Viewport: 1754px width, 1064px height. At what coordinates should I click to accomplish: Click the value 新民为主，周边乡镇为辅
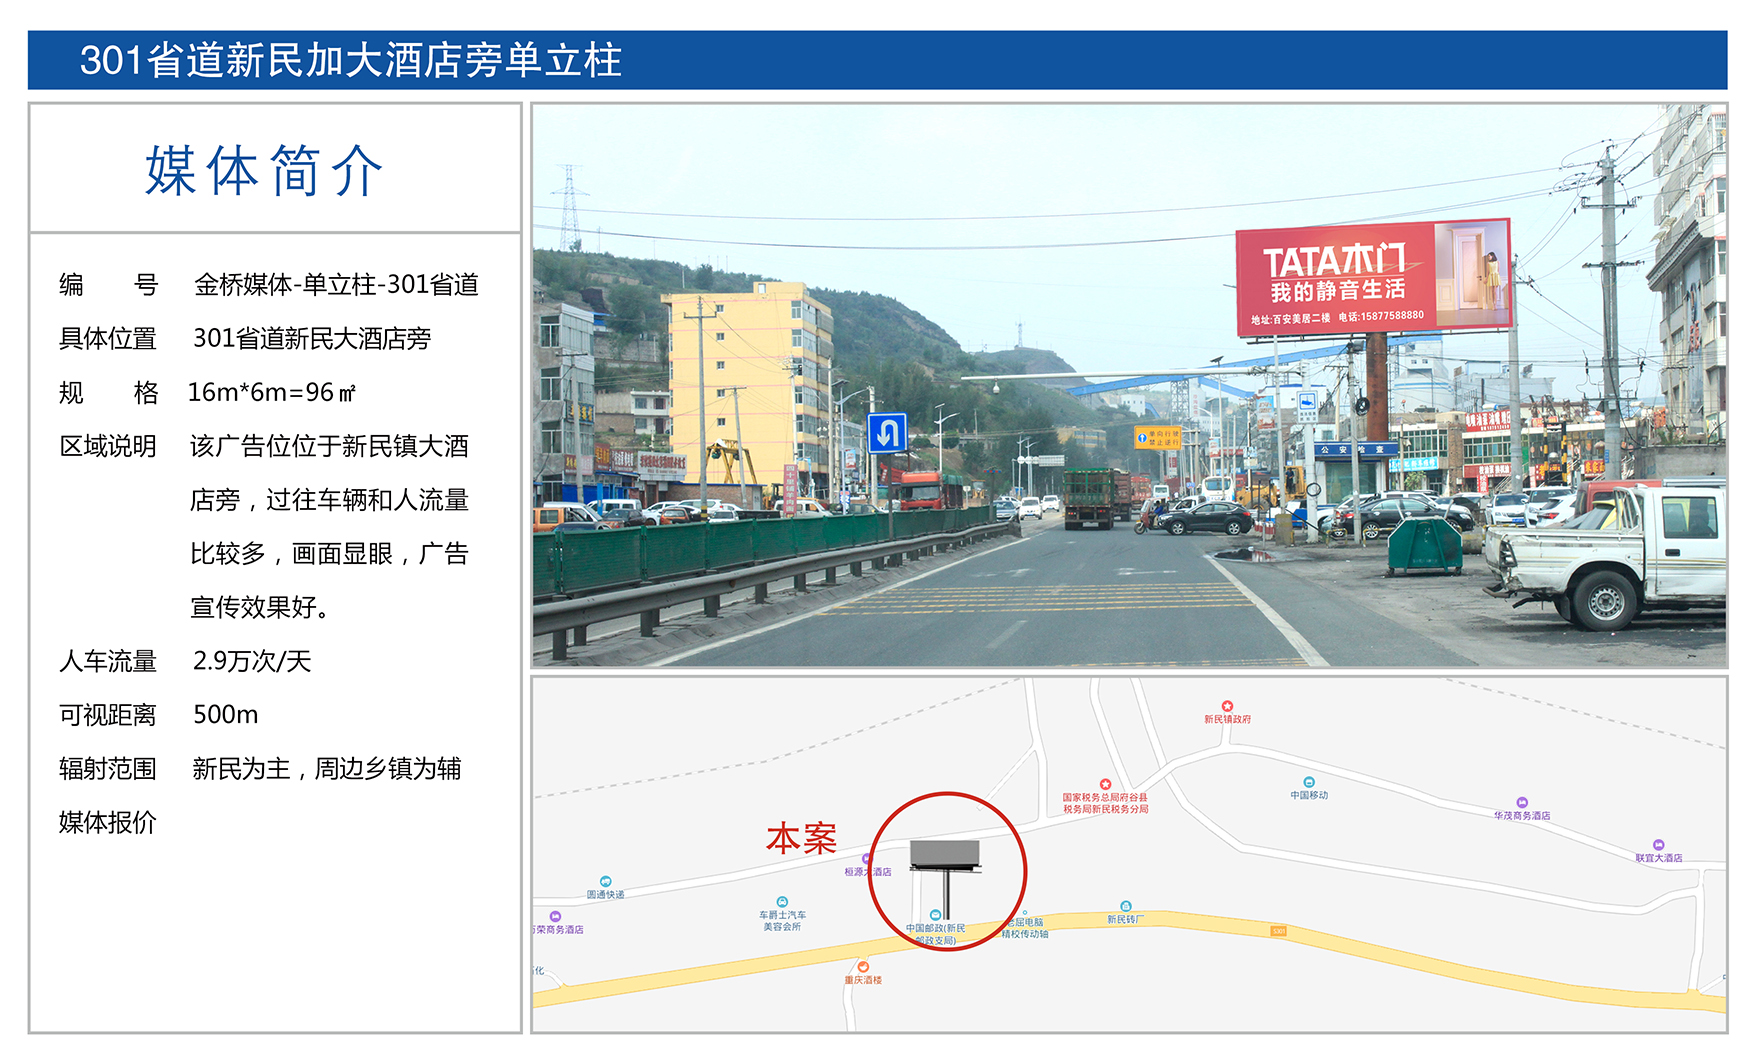[327, 769]
